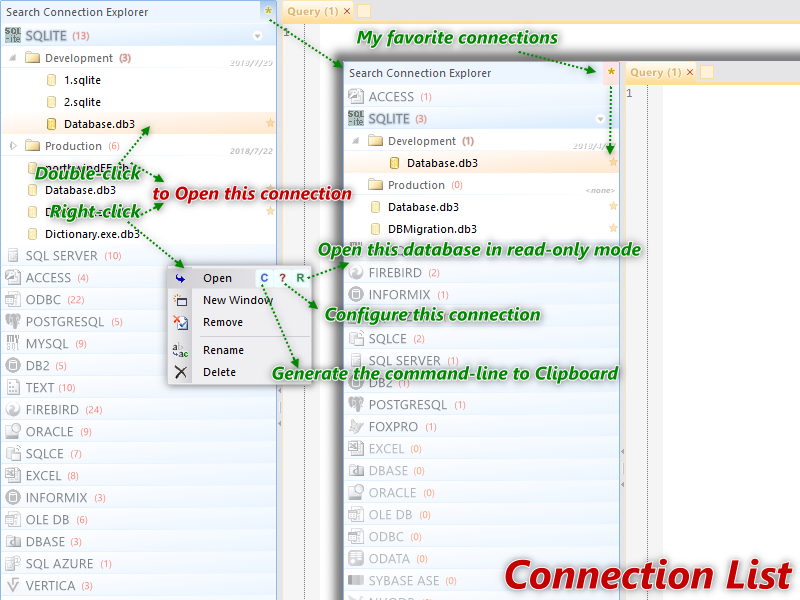
Task: Click the OLE DB (6) icon
Action: tap(13, 519)
